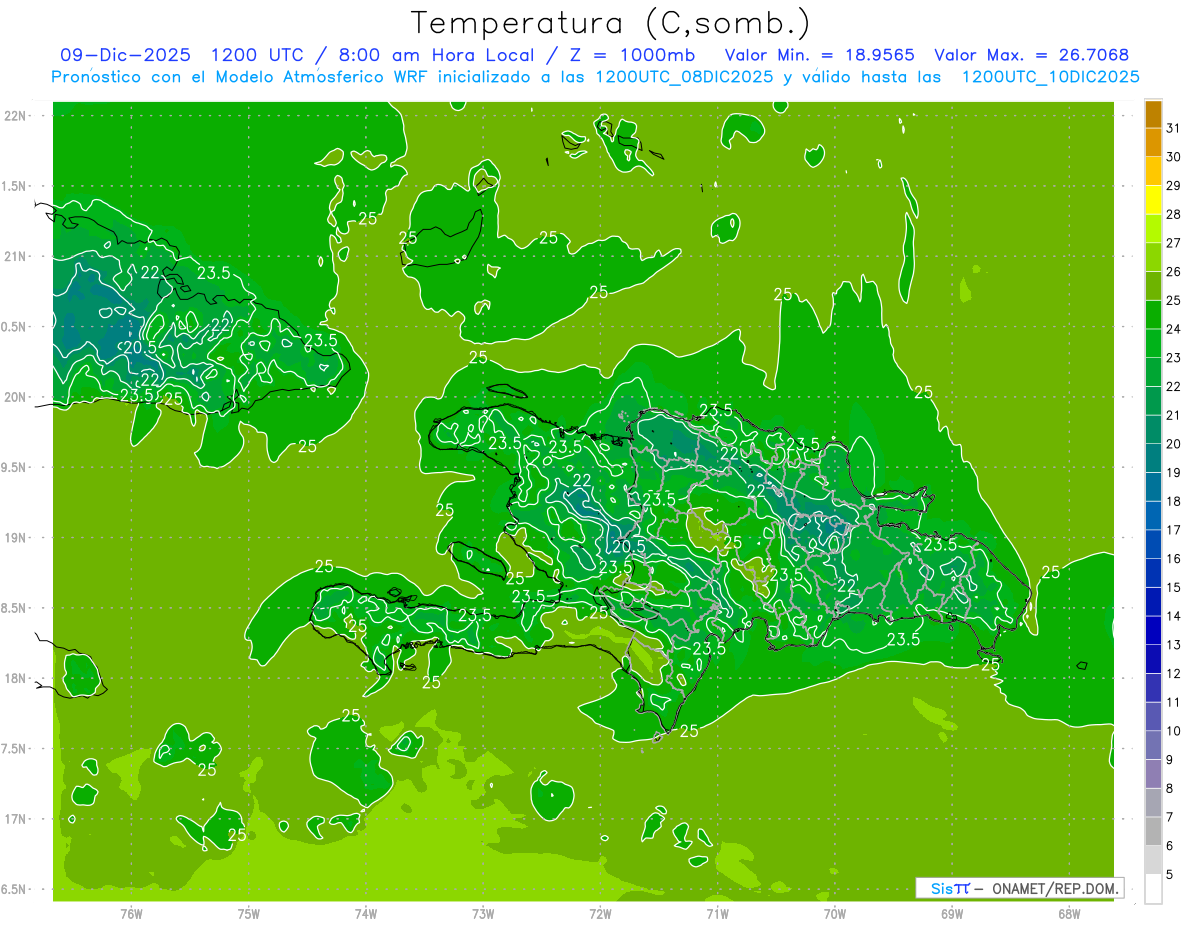Click the blue colorbar swatch between 15 and 16

[x=1153, y=573]
